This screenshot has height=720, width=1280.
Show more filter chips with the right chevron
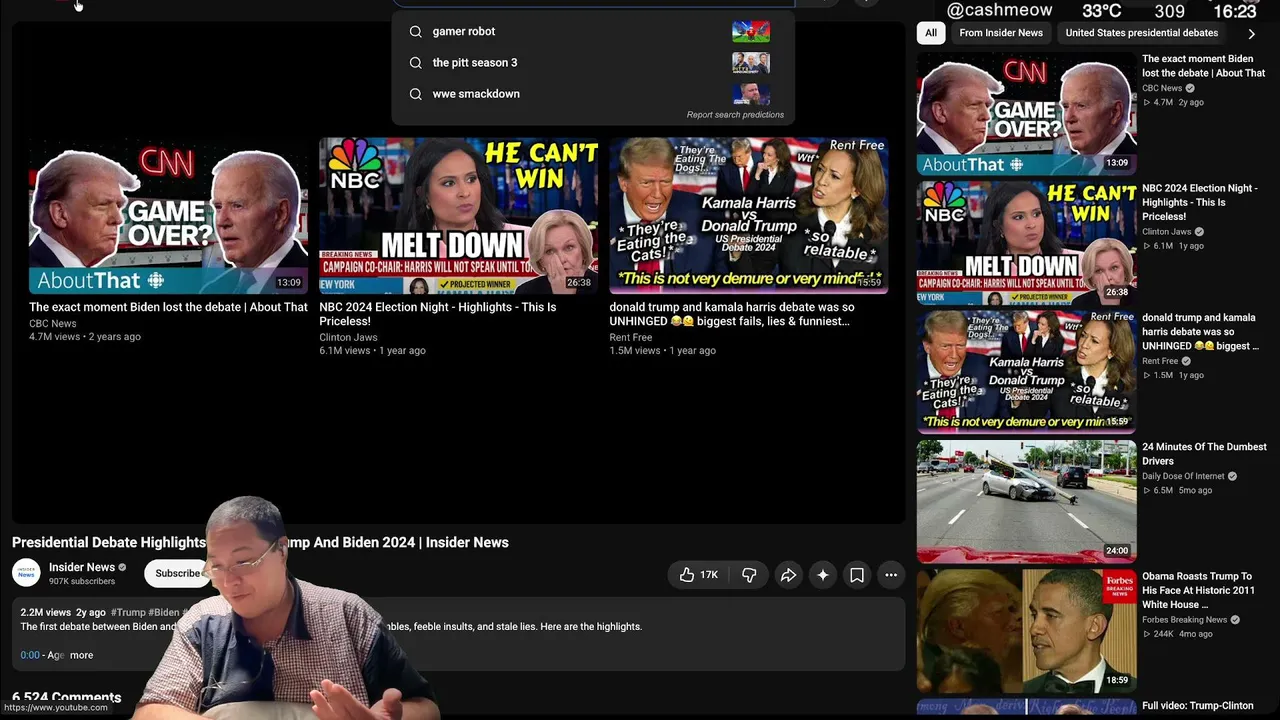coord(1251,33)
